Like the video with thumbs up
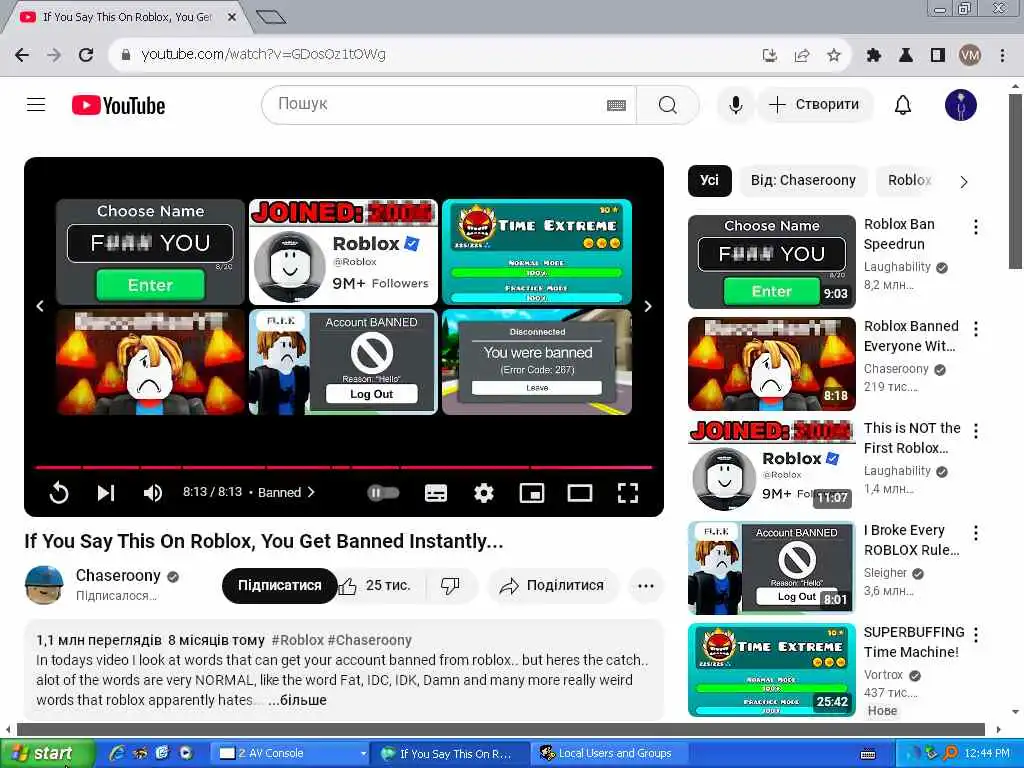The image size is (1024, 768). (x=379, y=586)
